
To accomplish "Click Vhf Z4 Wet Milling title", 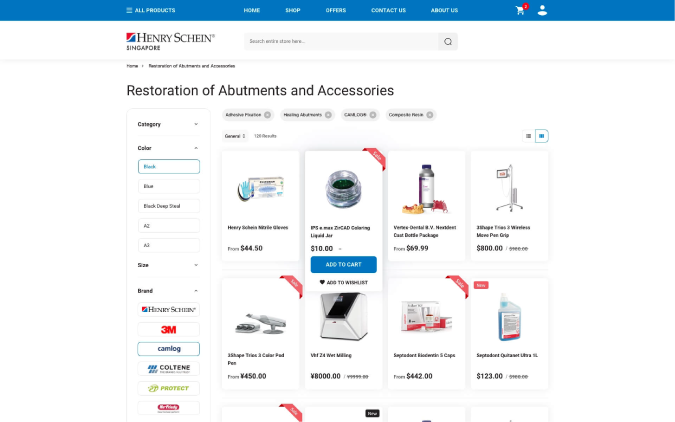I will tap(331, 355).
